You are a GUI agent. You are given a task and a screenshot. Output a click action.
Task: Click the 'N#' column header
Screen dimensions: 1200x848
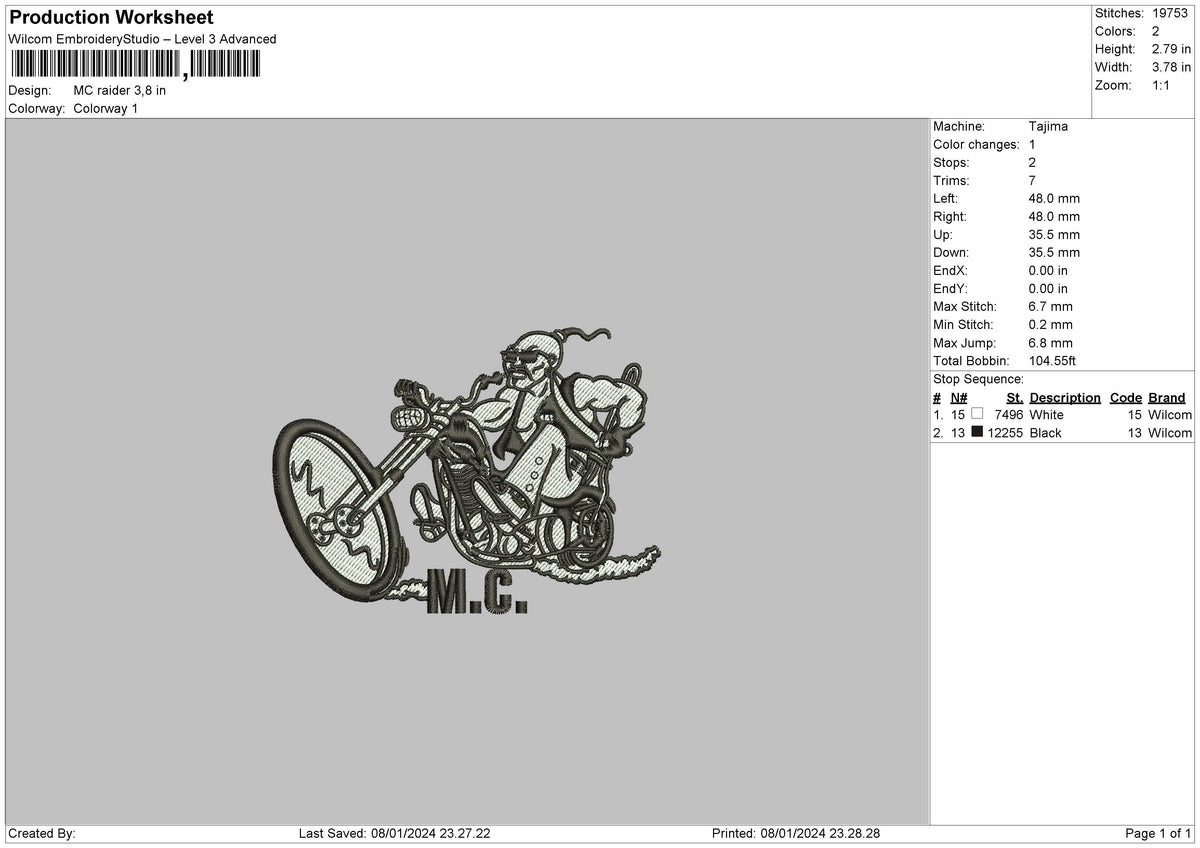coord(958,397)
